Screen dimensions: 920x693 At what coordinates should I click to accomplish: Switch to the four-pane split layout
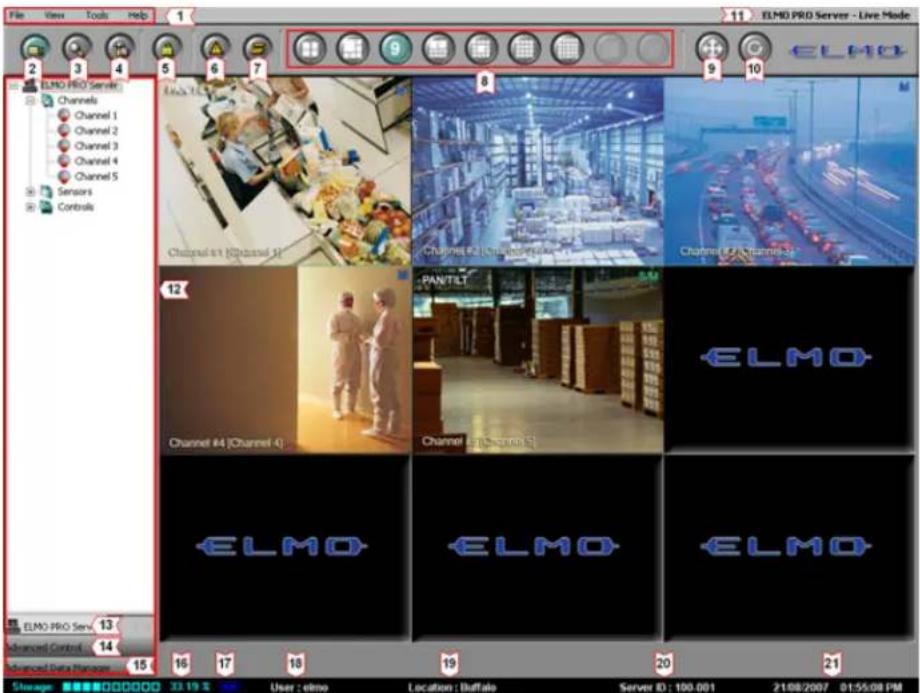click(309, 48)
